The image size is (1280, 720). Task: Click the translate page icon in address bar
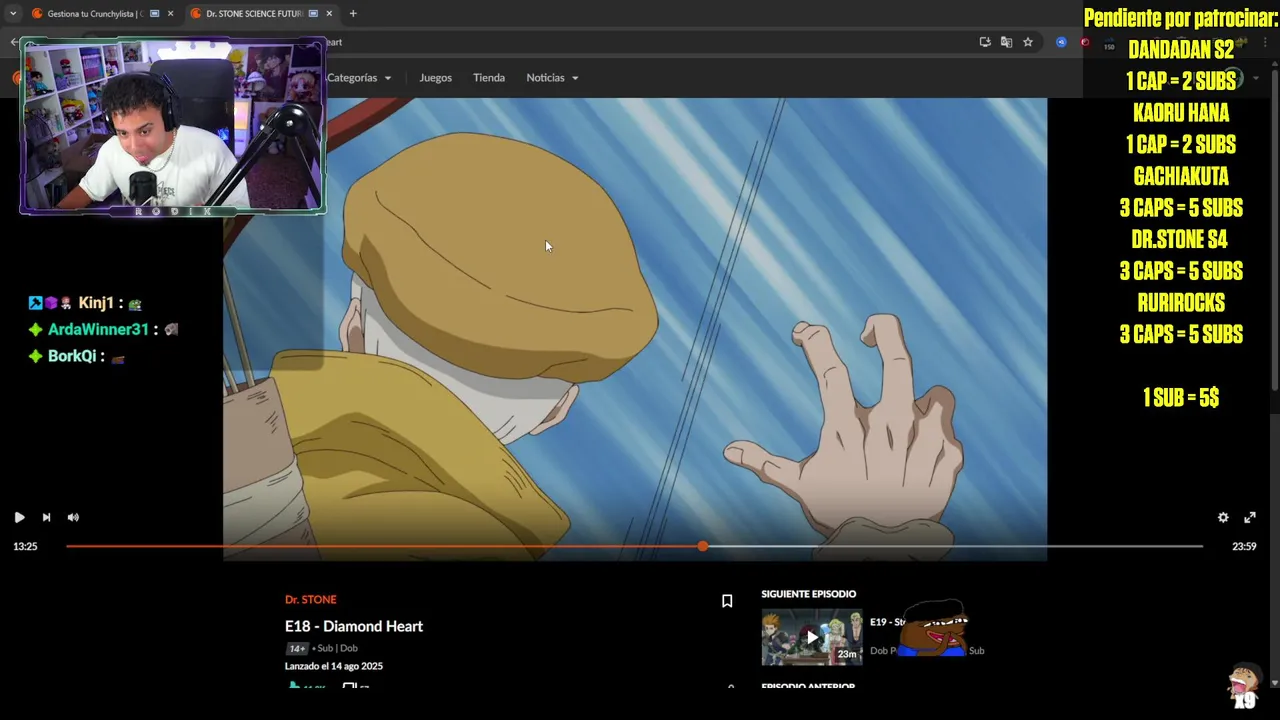point(1006,42)
